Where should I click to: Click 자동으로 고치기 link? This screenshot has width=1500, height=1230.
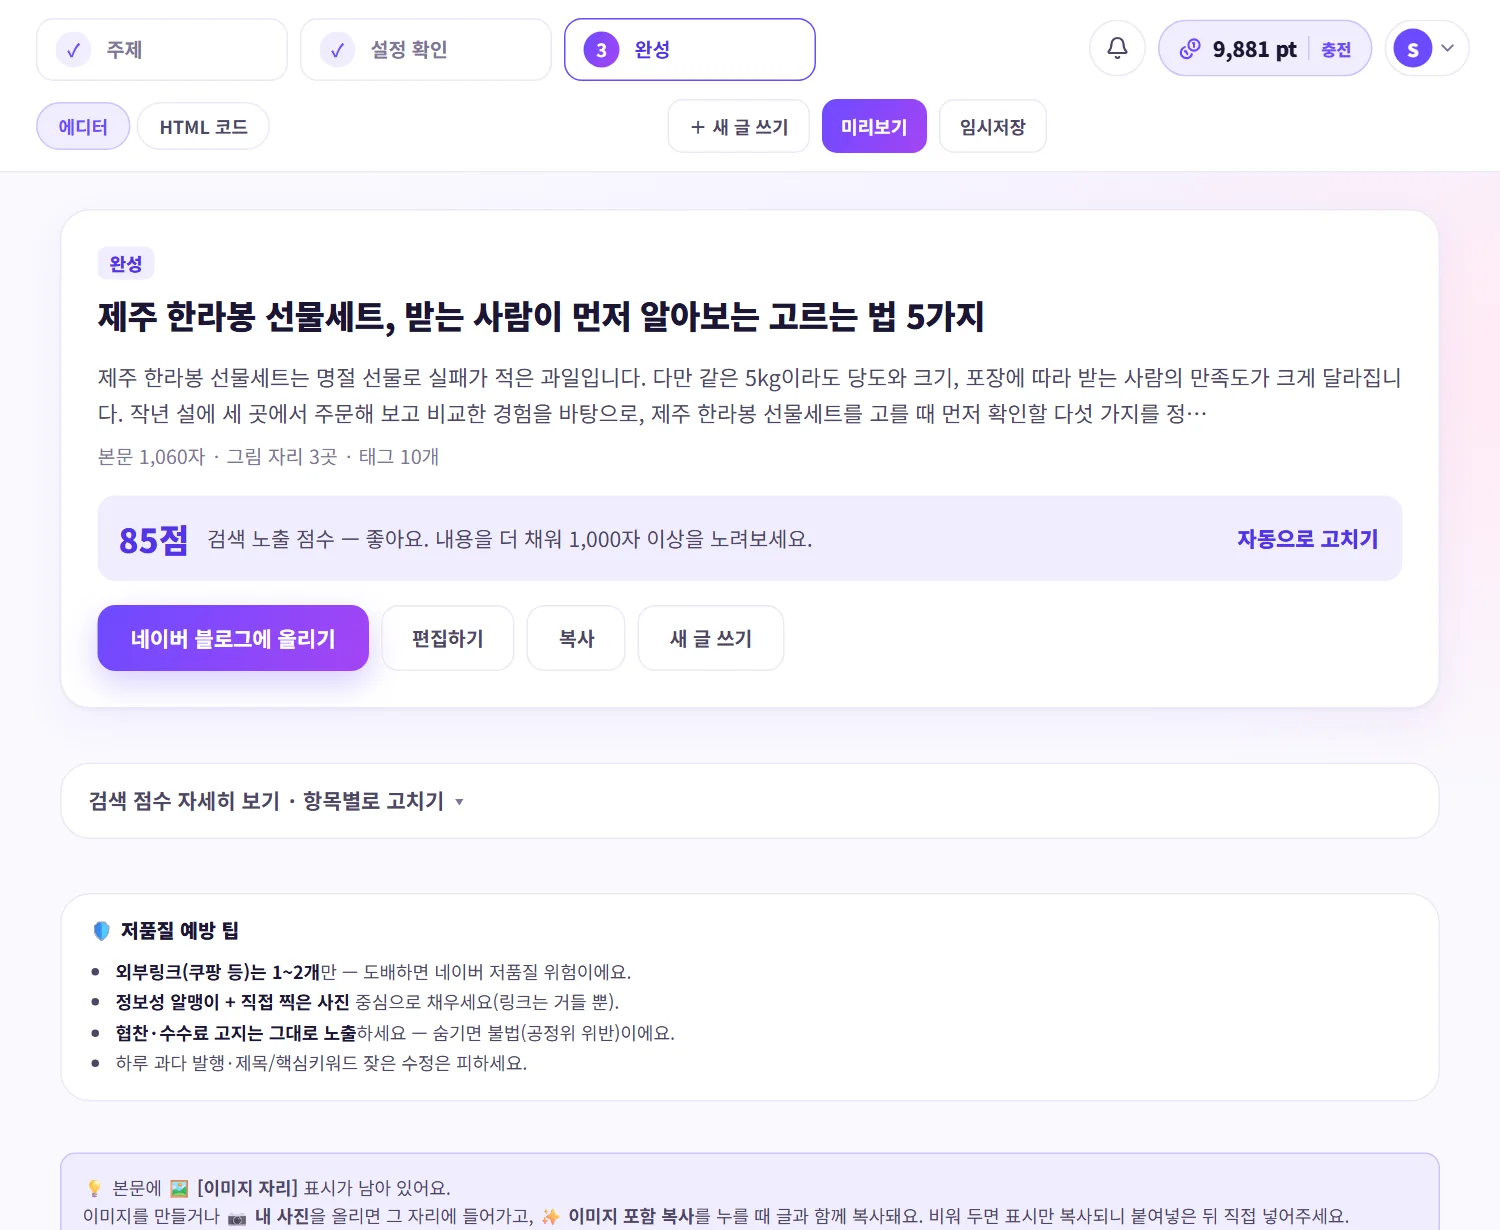pyautogui.click(x=1307, y=539)
